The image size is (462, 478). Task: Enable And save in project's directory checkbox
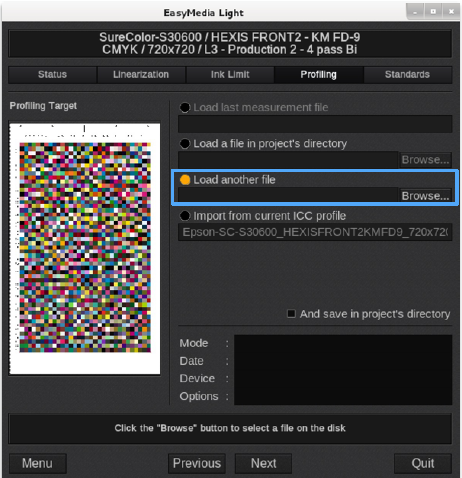pos(291,314)
